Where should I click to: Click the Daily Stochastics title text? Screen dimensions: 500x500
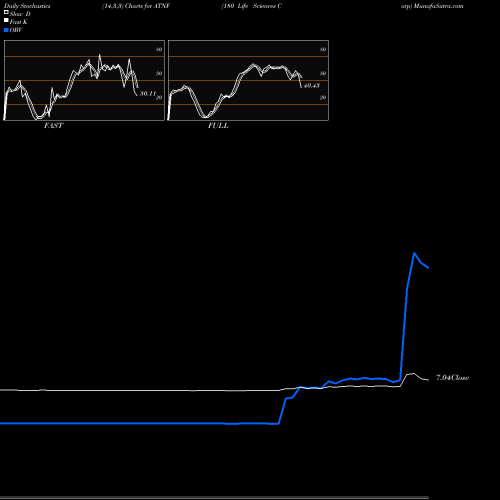point(27,6)
